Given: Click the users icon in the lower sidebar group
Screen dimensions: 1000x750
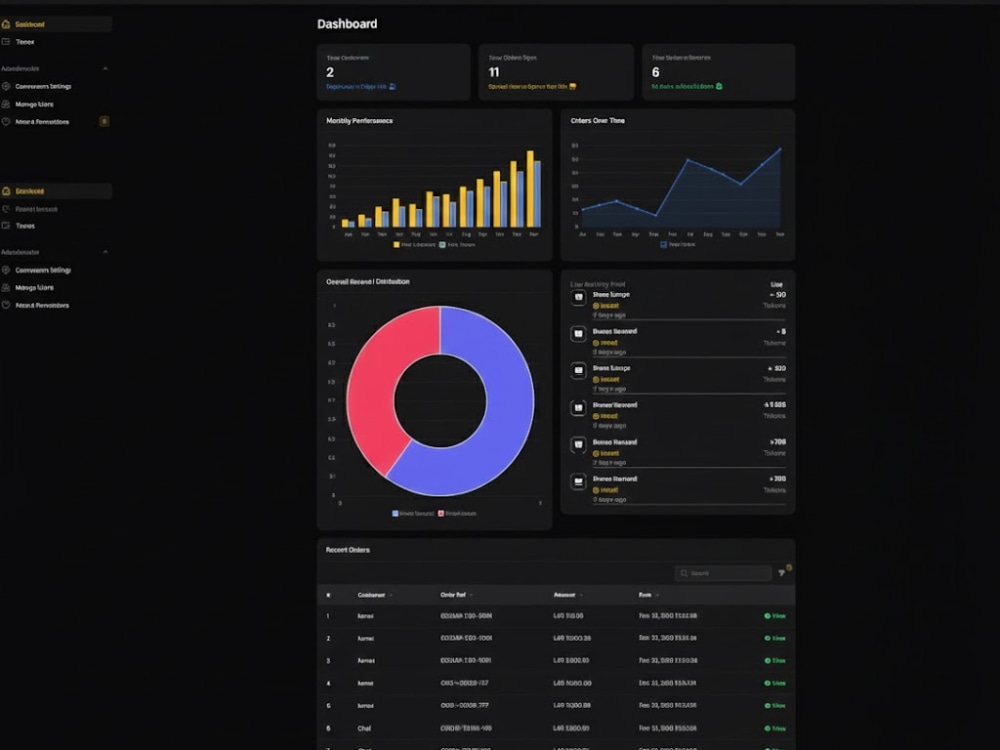Looking at the screenshot, I should point(6,288).
